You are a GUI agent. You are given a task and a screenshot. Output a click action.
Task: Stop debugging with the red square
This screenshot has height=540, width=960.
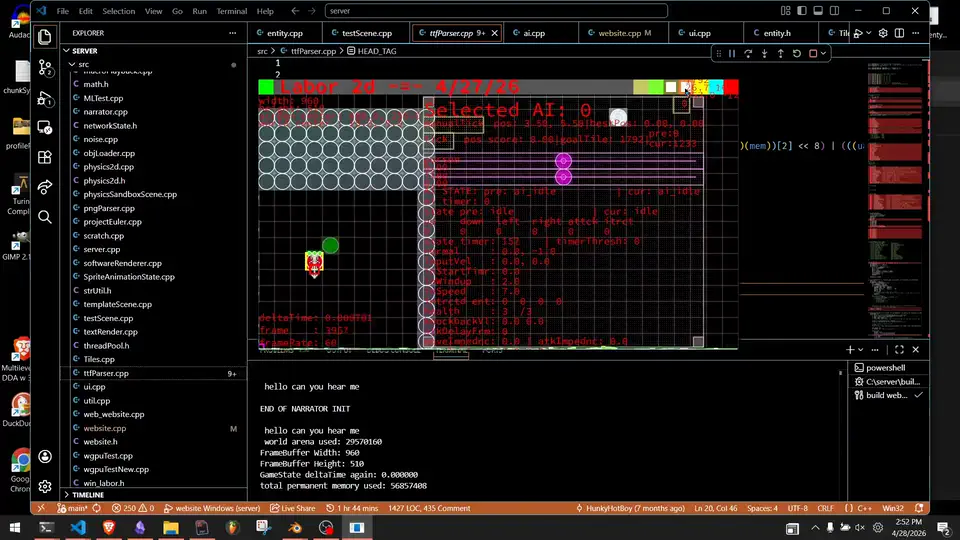click(813, 54)
